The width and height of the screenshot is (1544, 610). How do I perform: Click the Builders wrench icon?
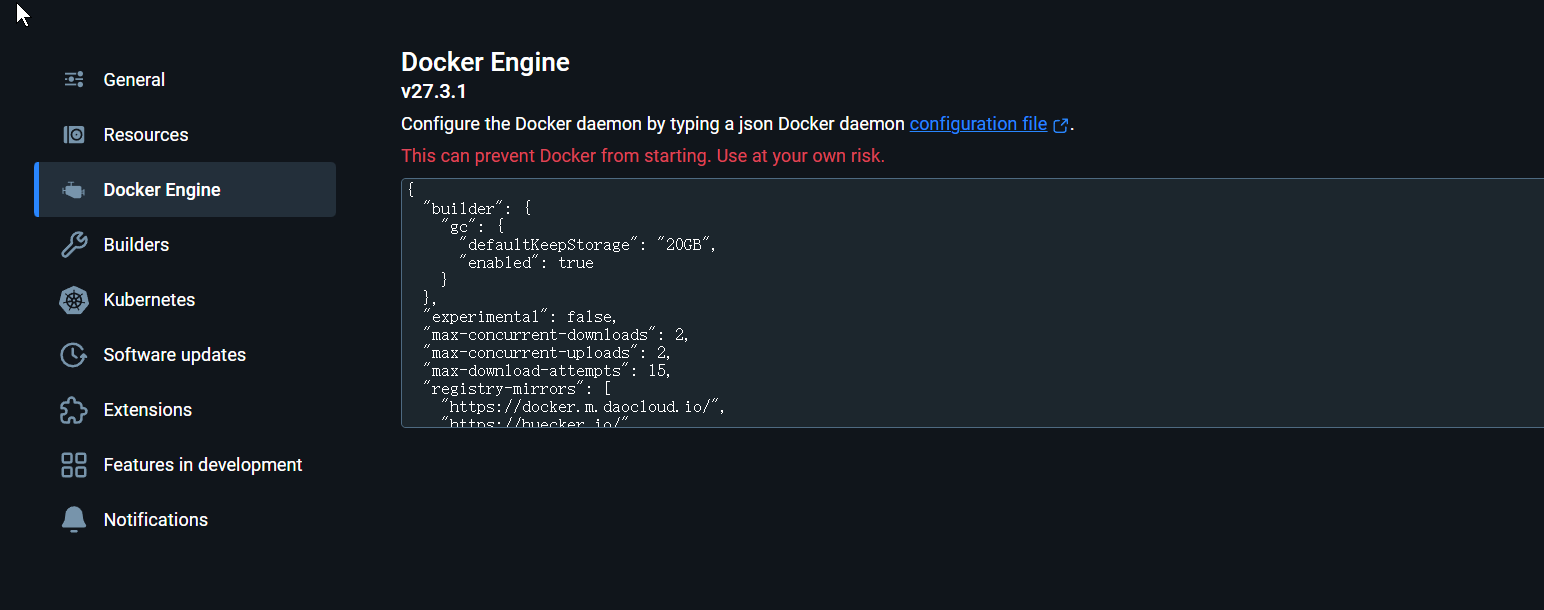pos(74,245)
